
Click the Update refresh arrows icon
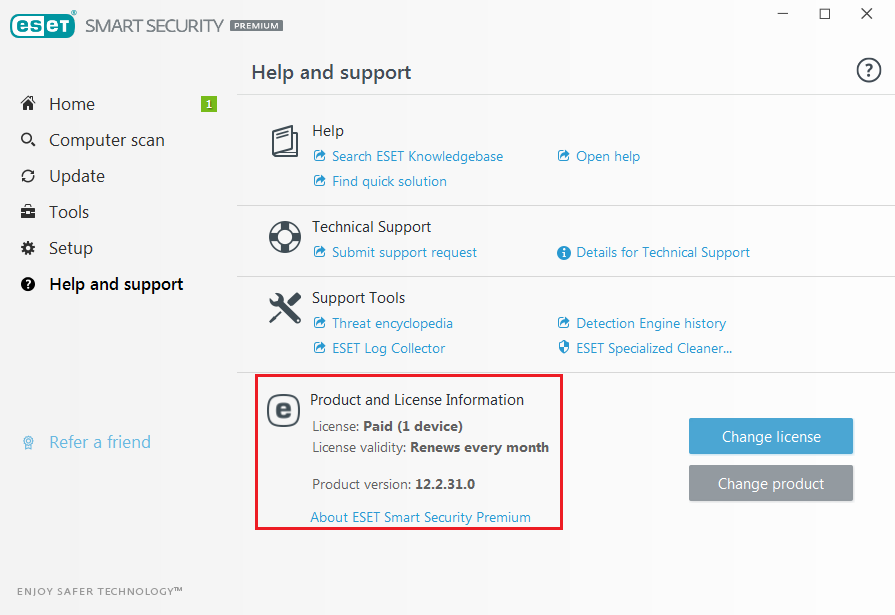[28, 176]
